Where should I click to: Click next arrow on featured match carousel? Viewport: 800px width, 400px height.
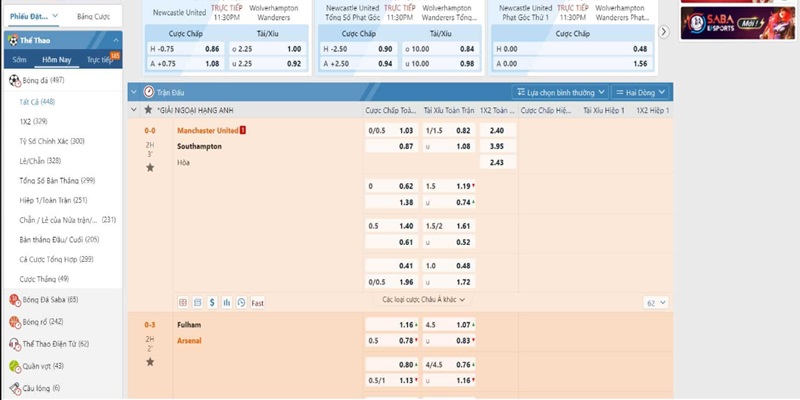663,32
